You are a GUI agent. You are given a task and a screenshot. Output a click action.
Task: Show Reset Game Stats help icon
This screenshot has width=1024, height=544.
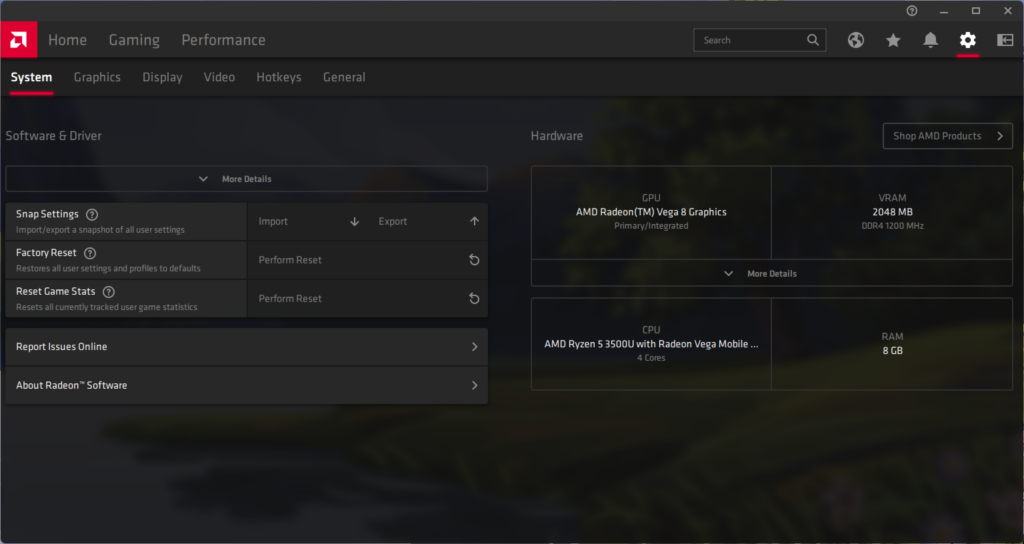tap(108, 291)
